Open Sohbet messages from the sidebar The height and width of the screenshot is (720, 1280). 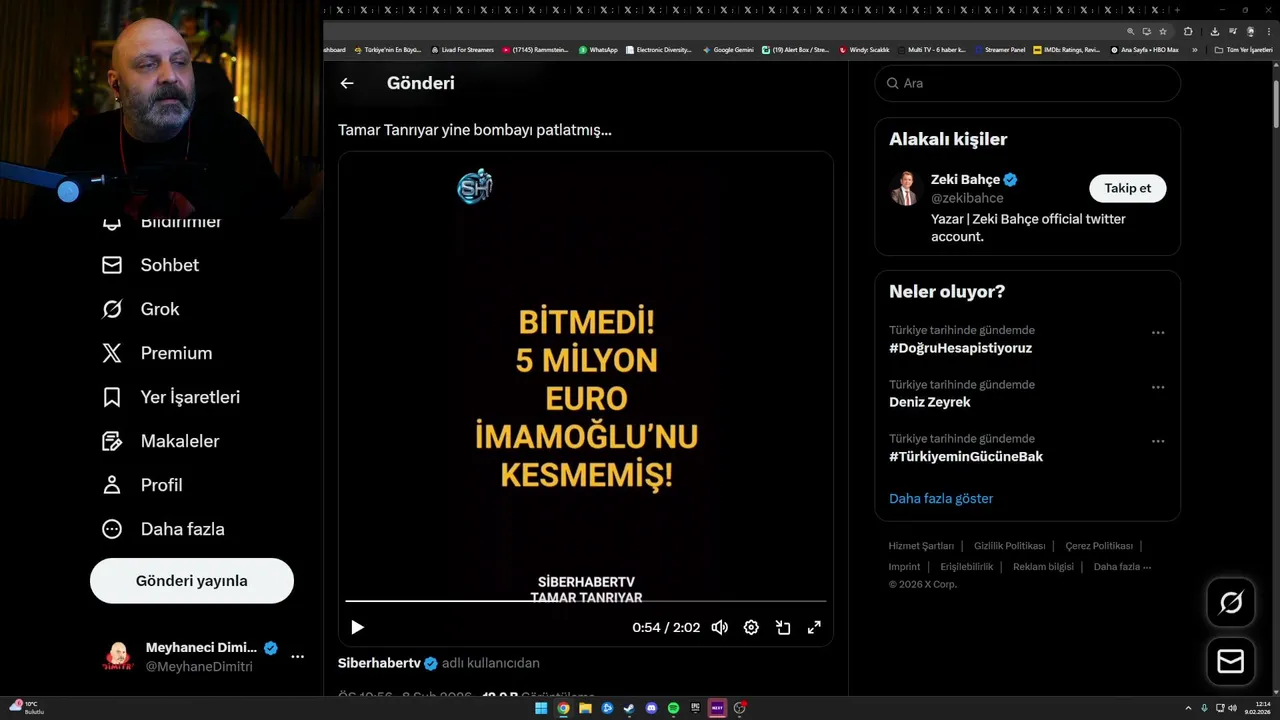pos(151,265)
